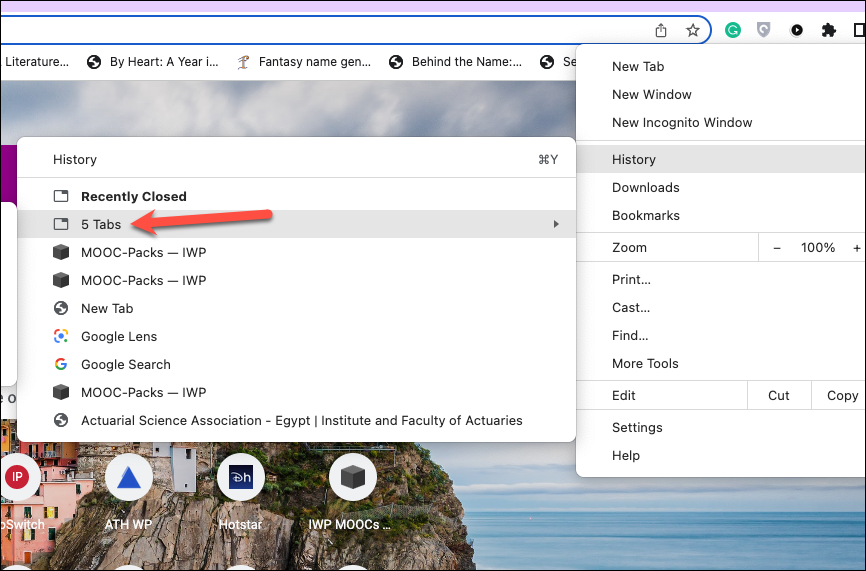
Task: Click the Fantasy name generator favicon
Action: click(x=243, y=62)
